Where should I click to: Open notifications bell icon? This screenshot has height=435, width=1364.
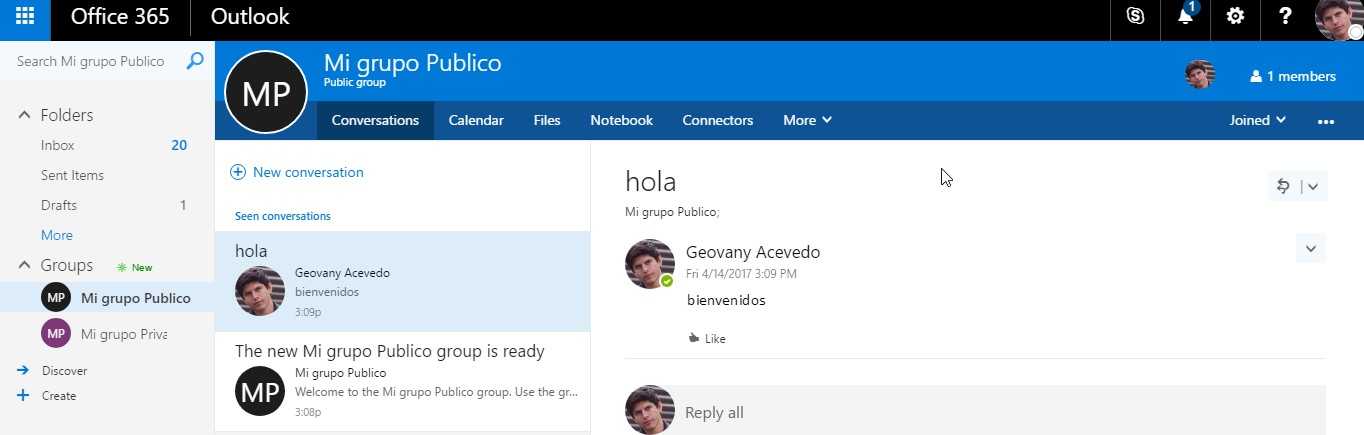[1186, 16]
